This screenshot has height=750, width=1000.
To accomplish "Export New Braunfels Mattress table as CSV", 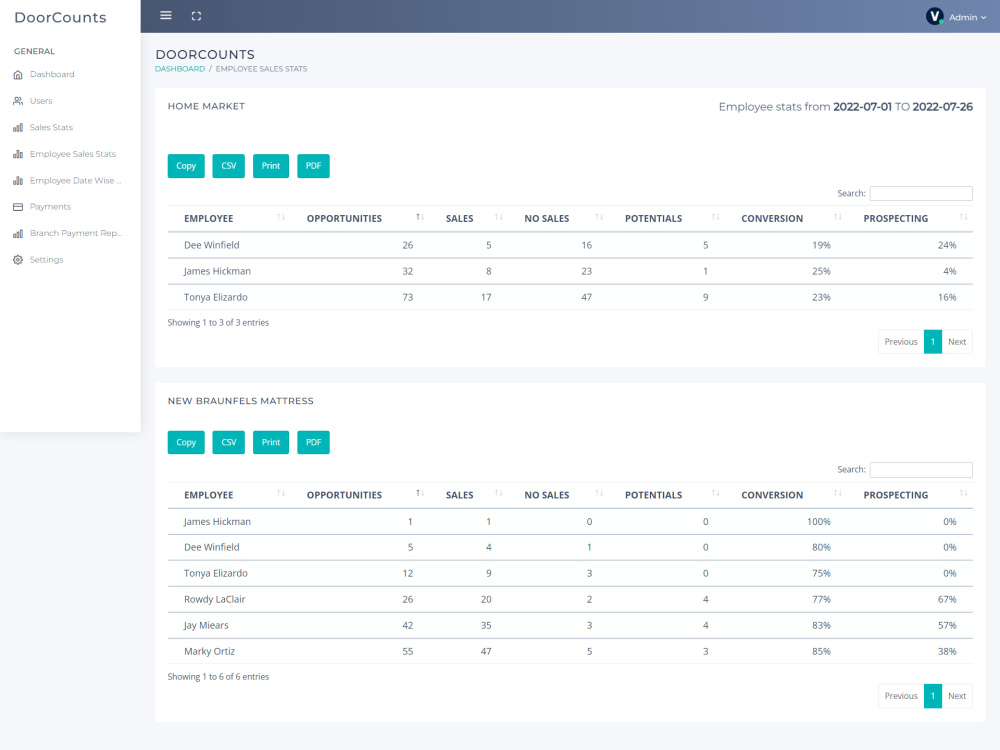I will coord(228,443).
